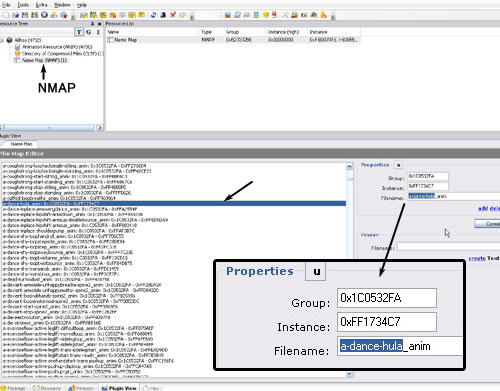
Task: Toggle the G view button in Resource Tree
Action: [89, 32]
